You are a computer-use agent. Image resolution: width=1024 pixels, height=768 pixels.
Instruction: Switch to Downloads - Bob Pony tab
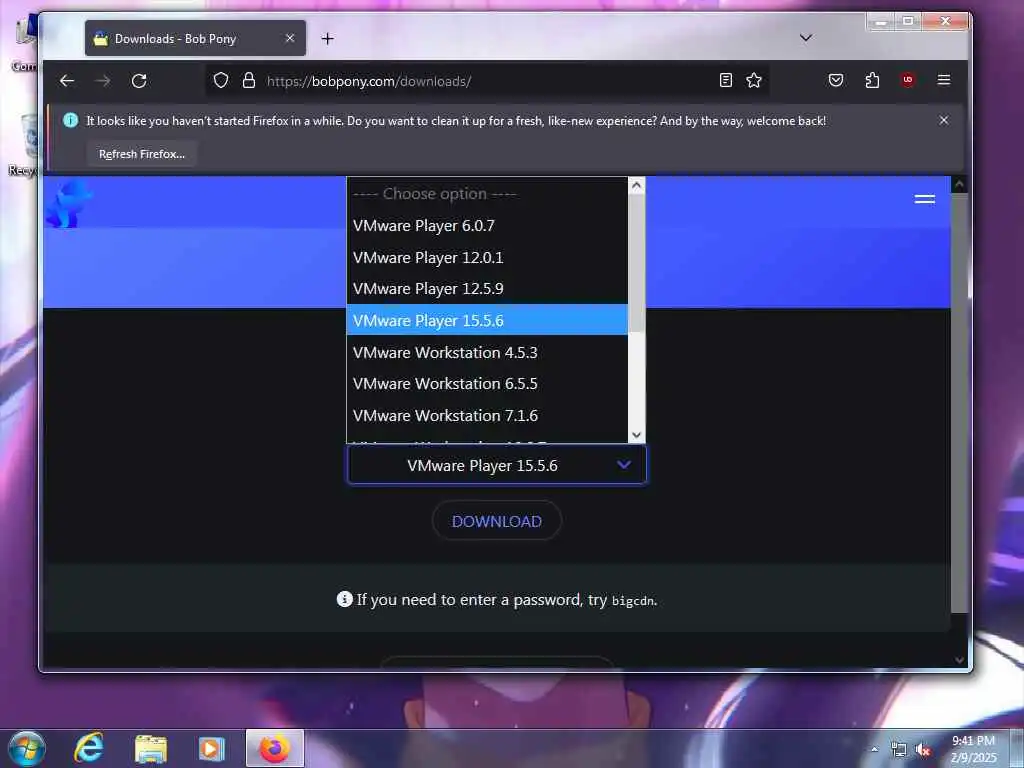pos(195,39)
